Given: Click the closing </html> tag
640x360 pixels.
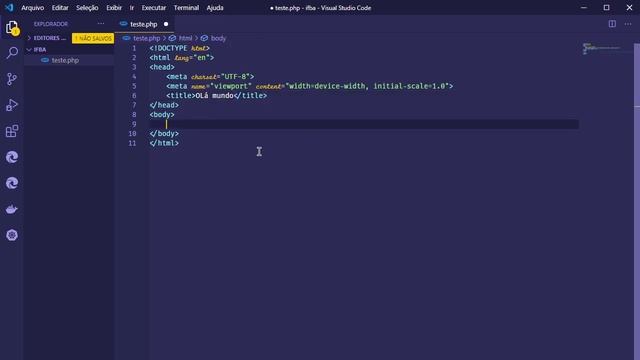Looking at the screenshot, I should (164, 143).
